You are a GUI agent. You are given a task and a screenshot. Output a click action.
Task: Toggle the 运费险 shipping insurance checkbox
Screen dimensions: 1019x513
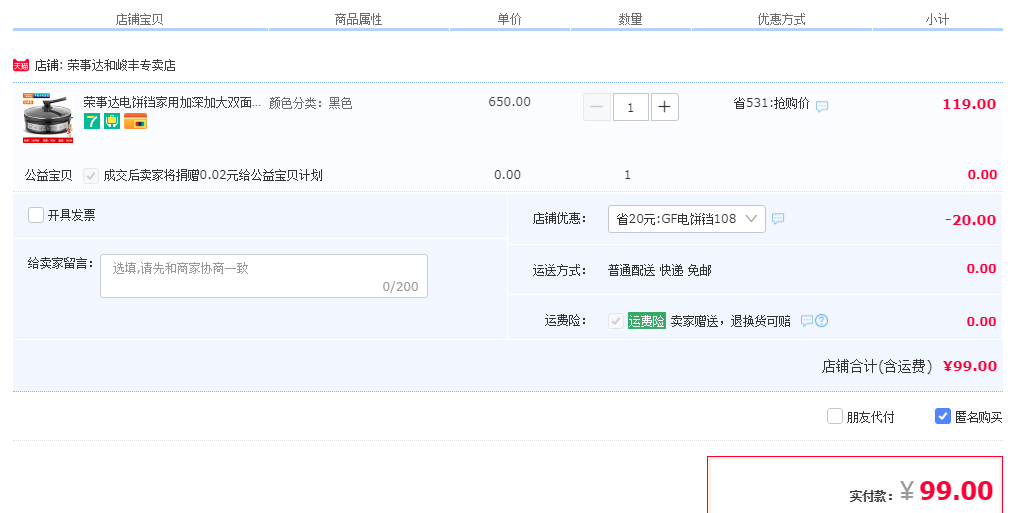tap(615, 321)
